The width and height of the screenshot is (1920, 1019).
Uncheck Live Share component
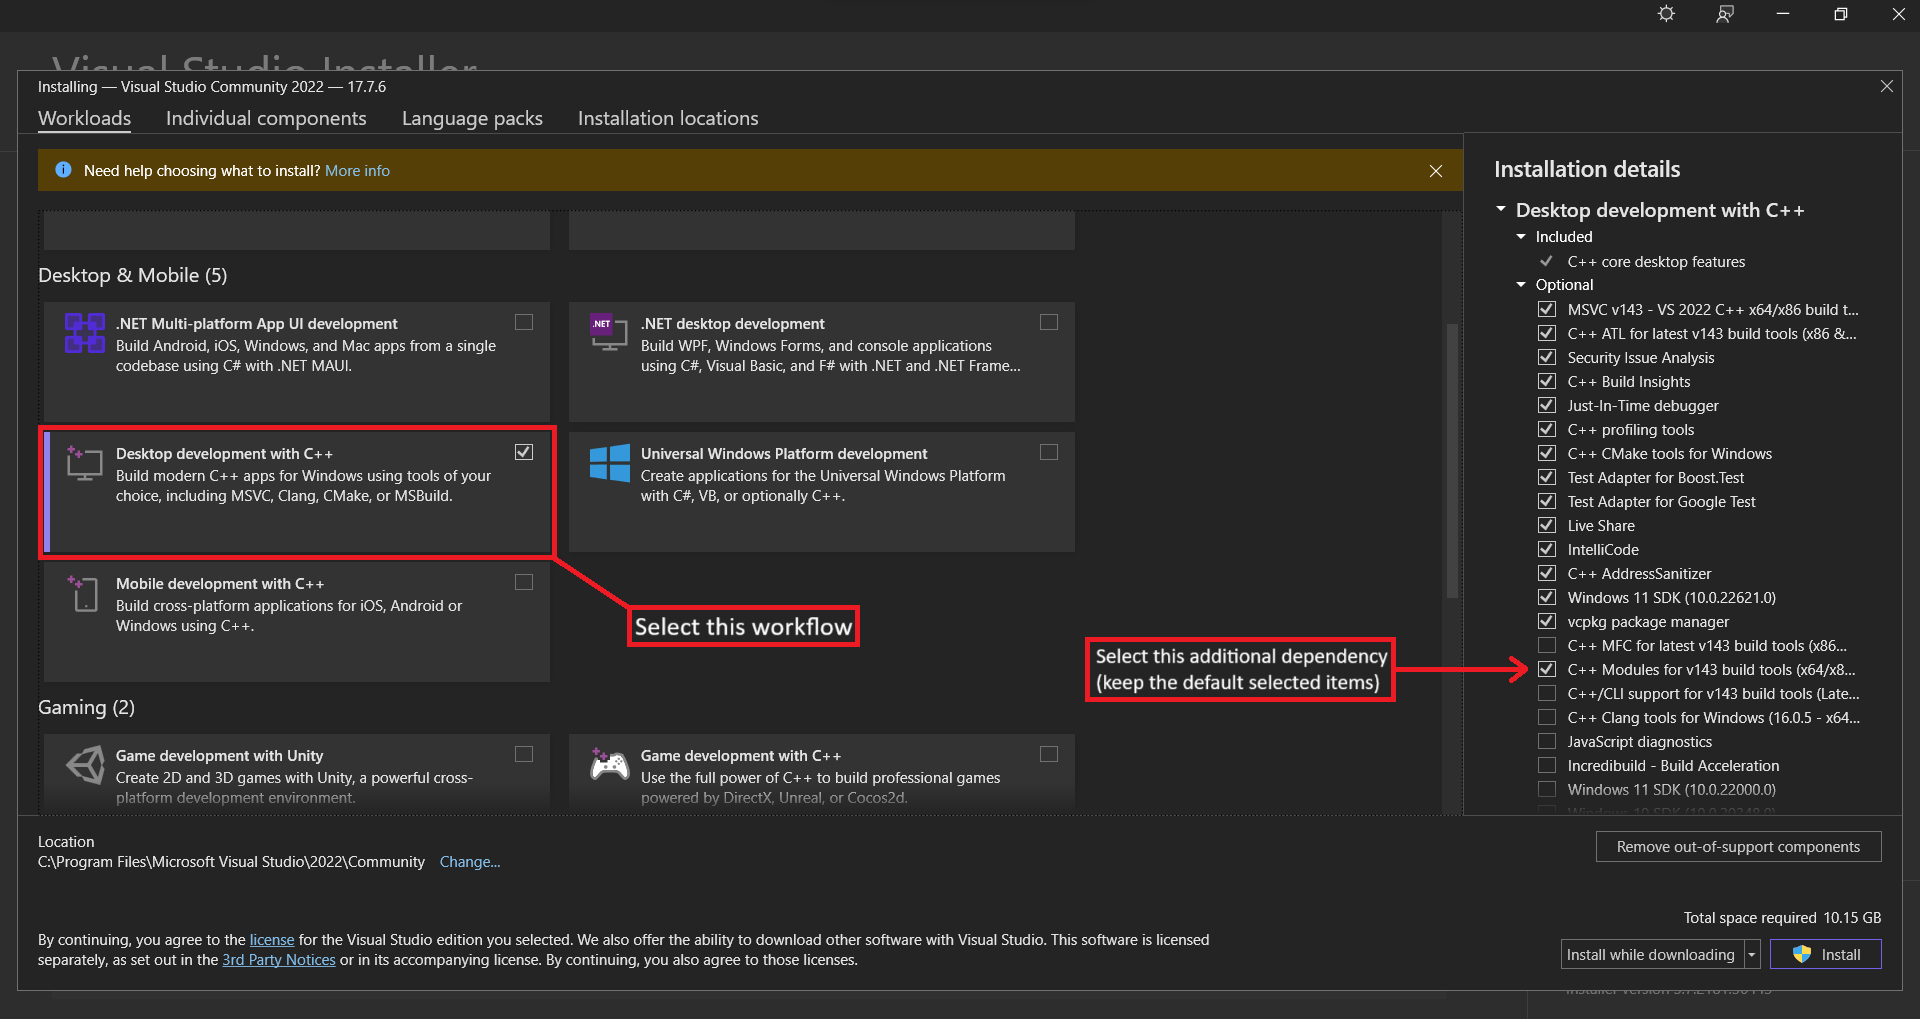pos(1547,525)
